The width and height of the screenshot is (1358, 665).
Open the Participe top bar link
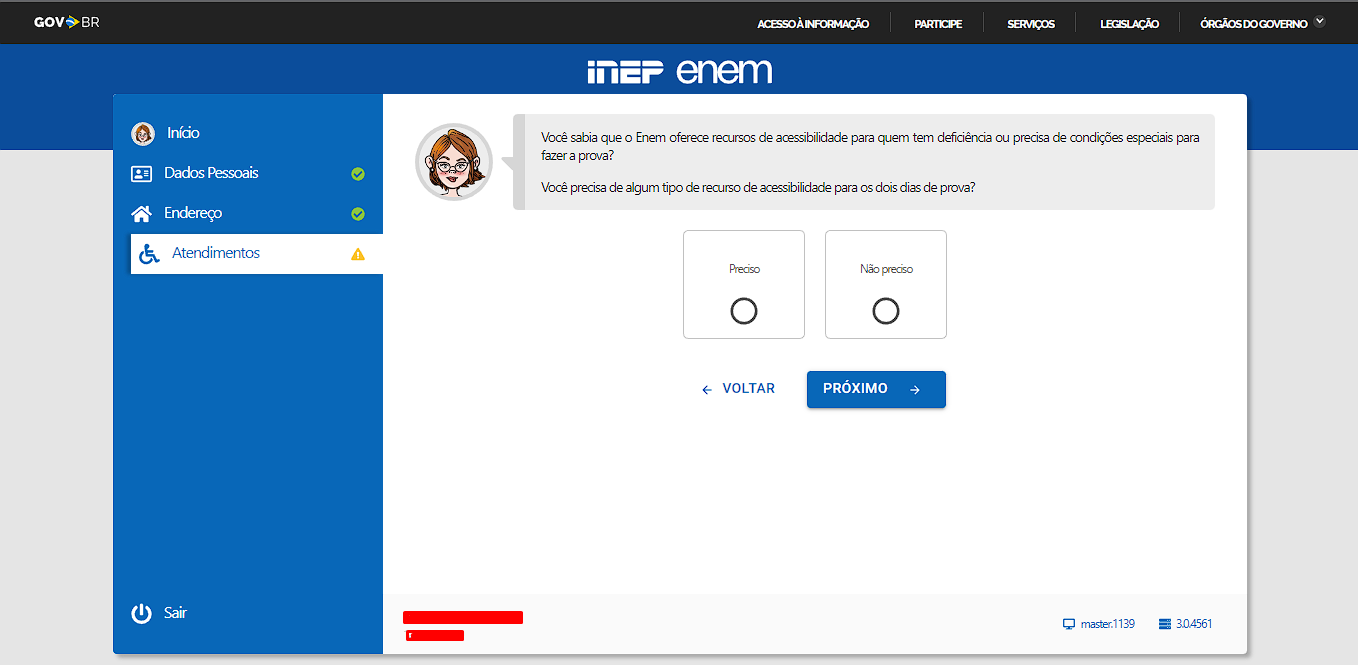(x=938, y=24)
